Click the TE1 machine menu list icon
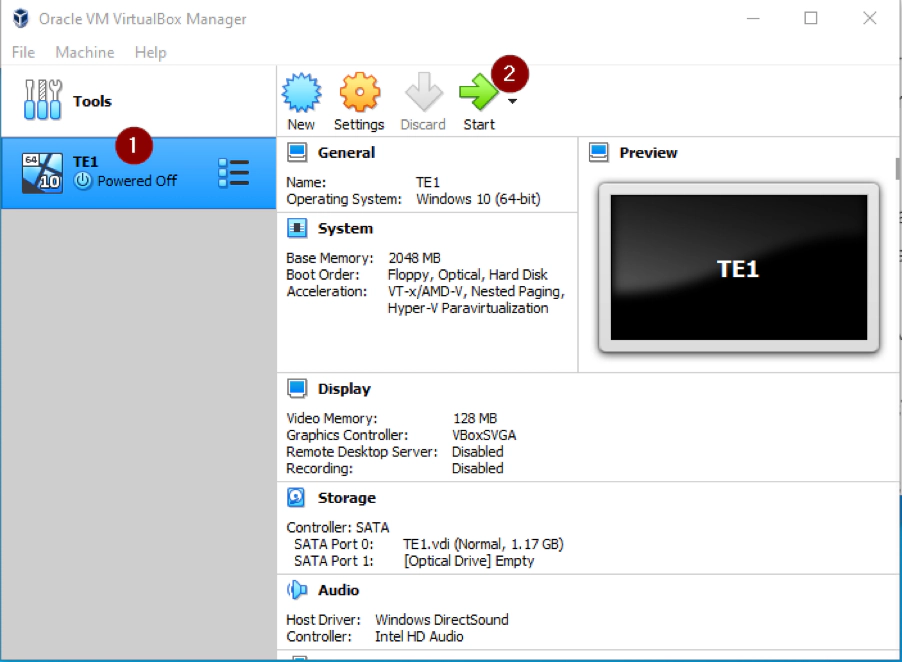 (x=233, y=173)
